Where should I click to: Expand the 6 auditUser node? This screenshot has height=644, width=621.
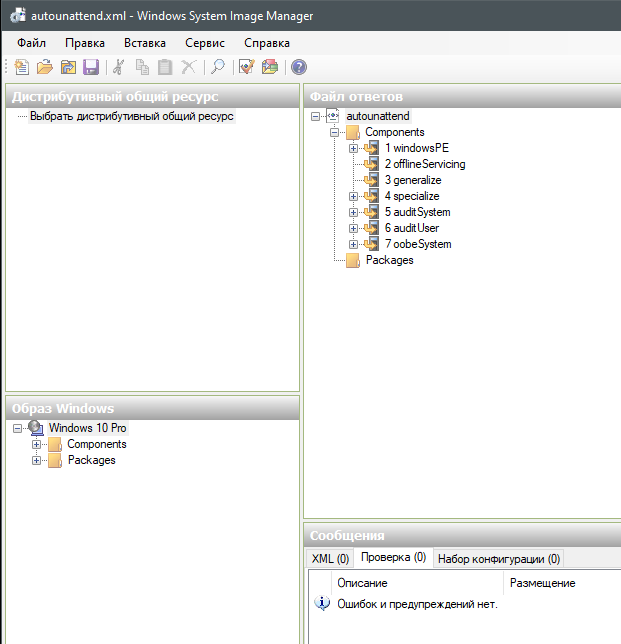(353, 228)
